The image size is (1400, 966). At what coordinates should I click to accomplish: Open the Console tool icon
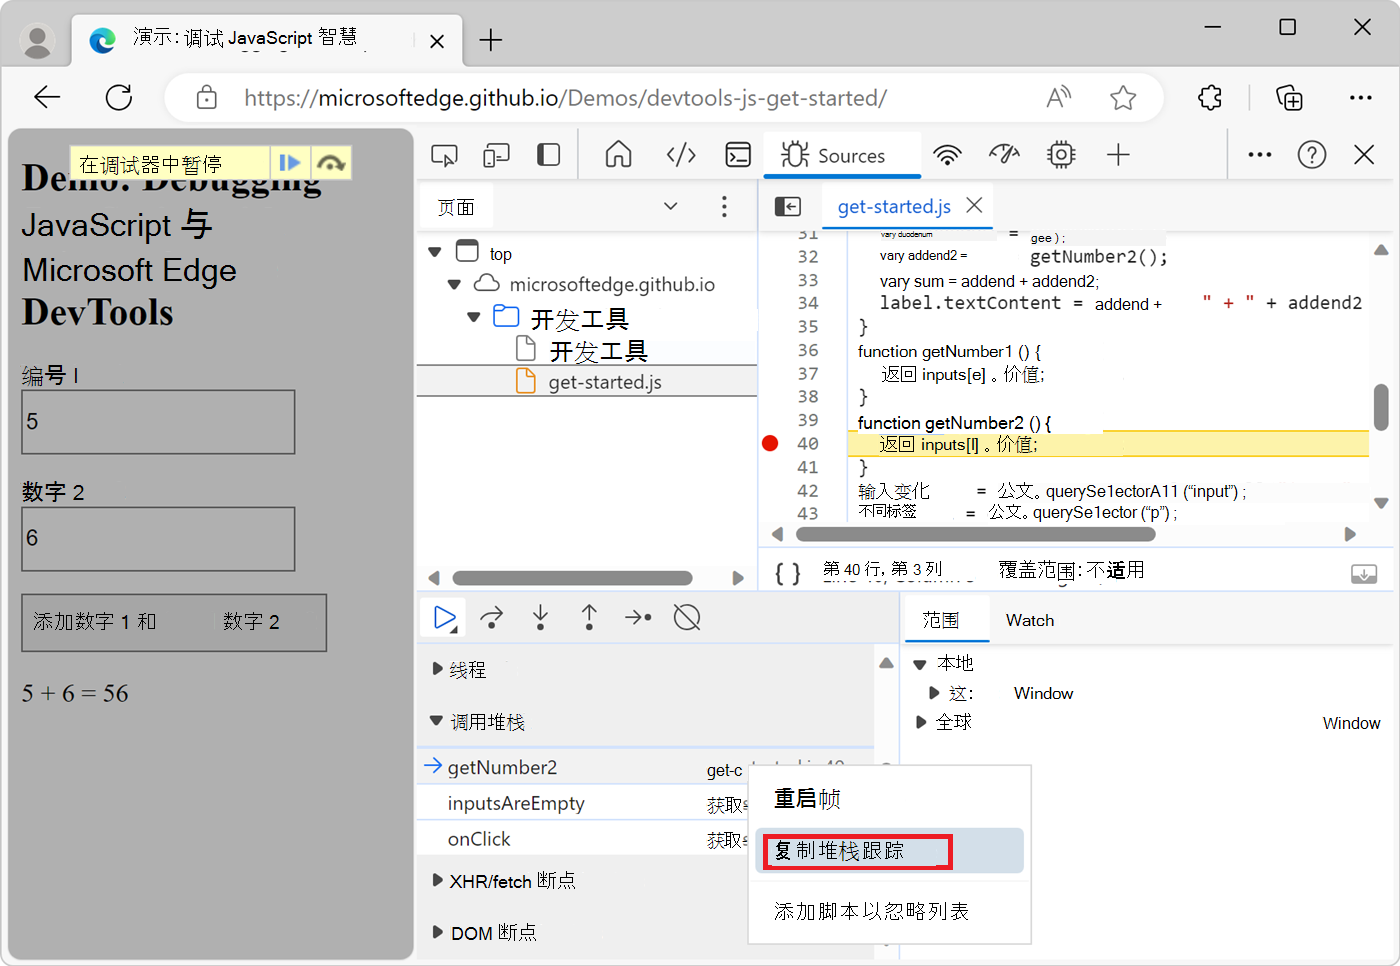738,155
